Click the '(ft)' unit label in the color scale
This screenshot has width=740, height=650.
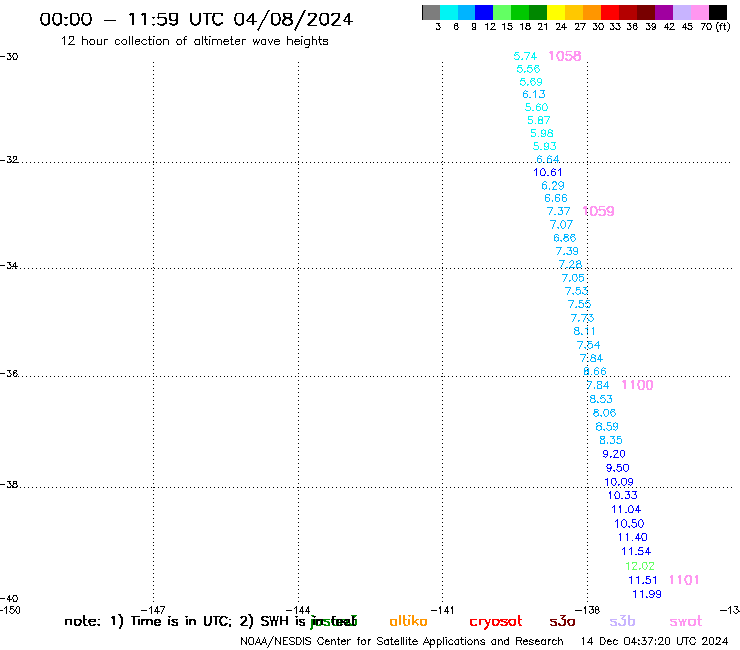[x=723, y=26]
